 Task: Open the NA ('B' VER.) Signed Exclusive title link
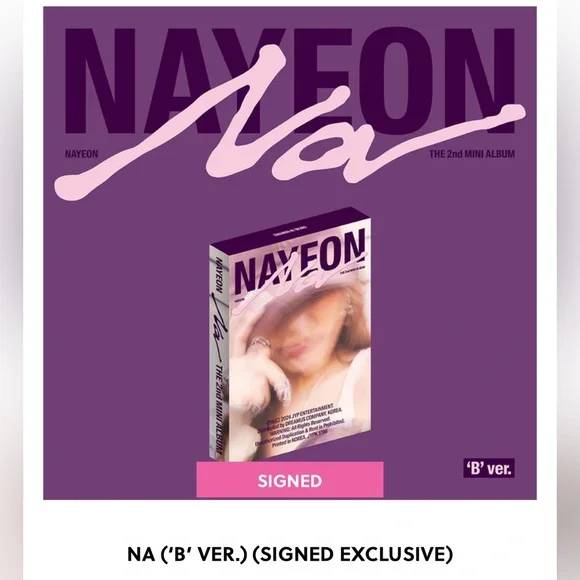[x=290, y=554]
